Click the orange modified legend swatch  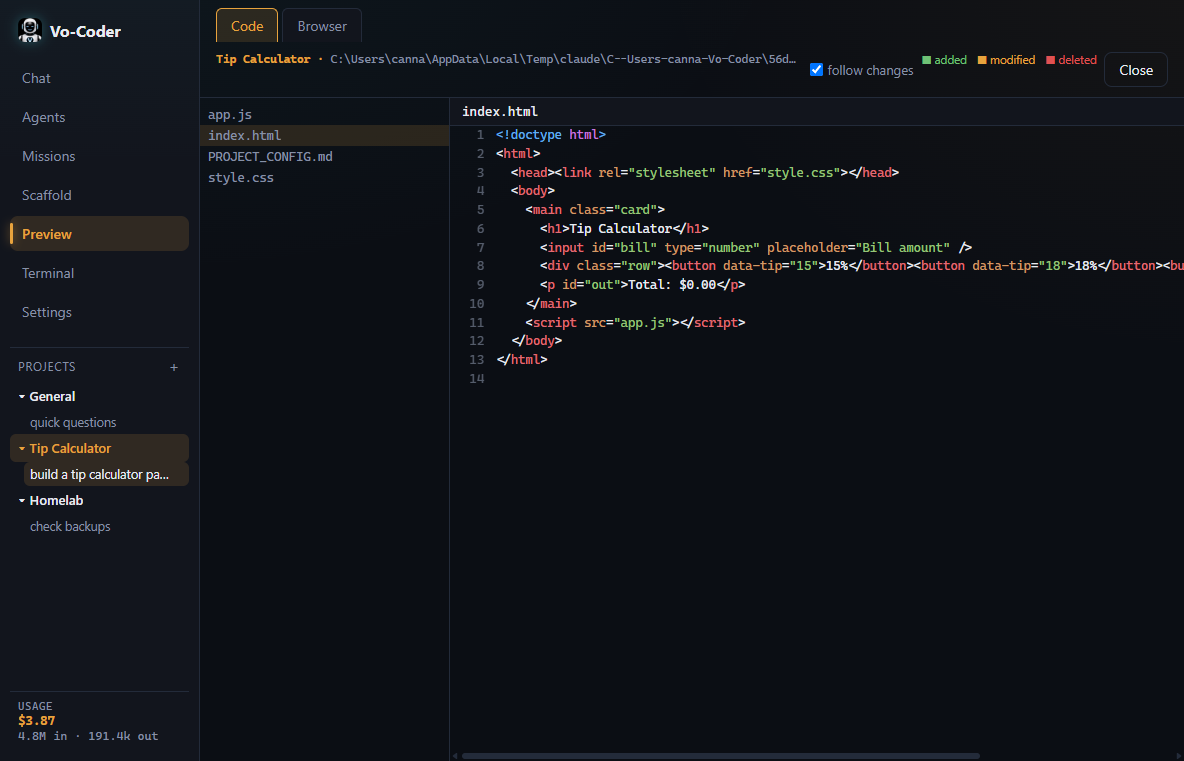tap(982, 60)
